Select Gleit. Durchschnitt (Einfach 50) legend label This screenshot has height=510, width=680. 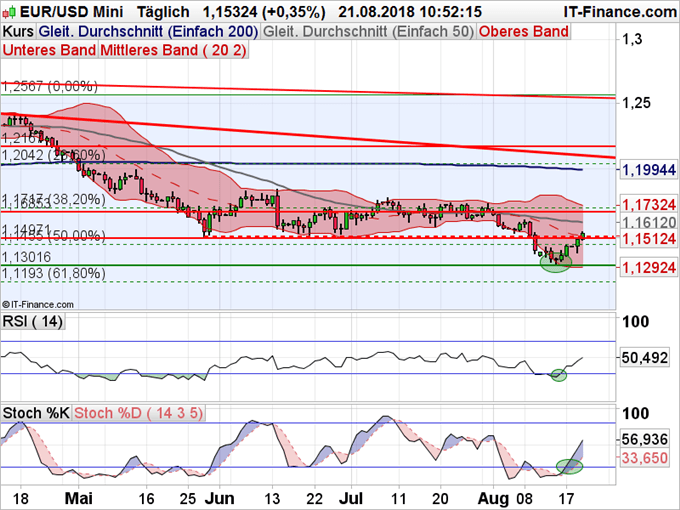tap(368, 32)
